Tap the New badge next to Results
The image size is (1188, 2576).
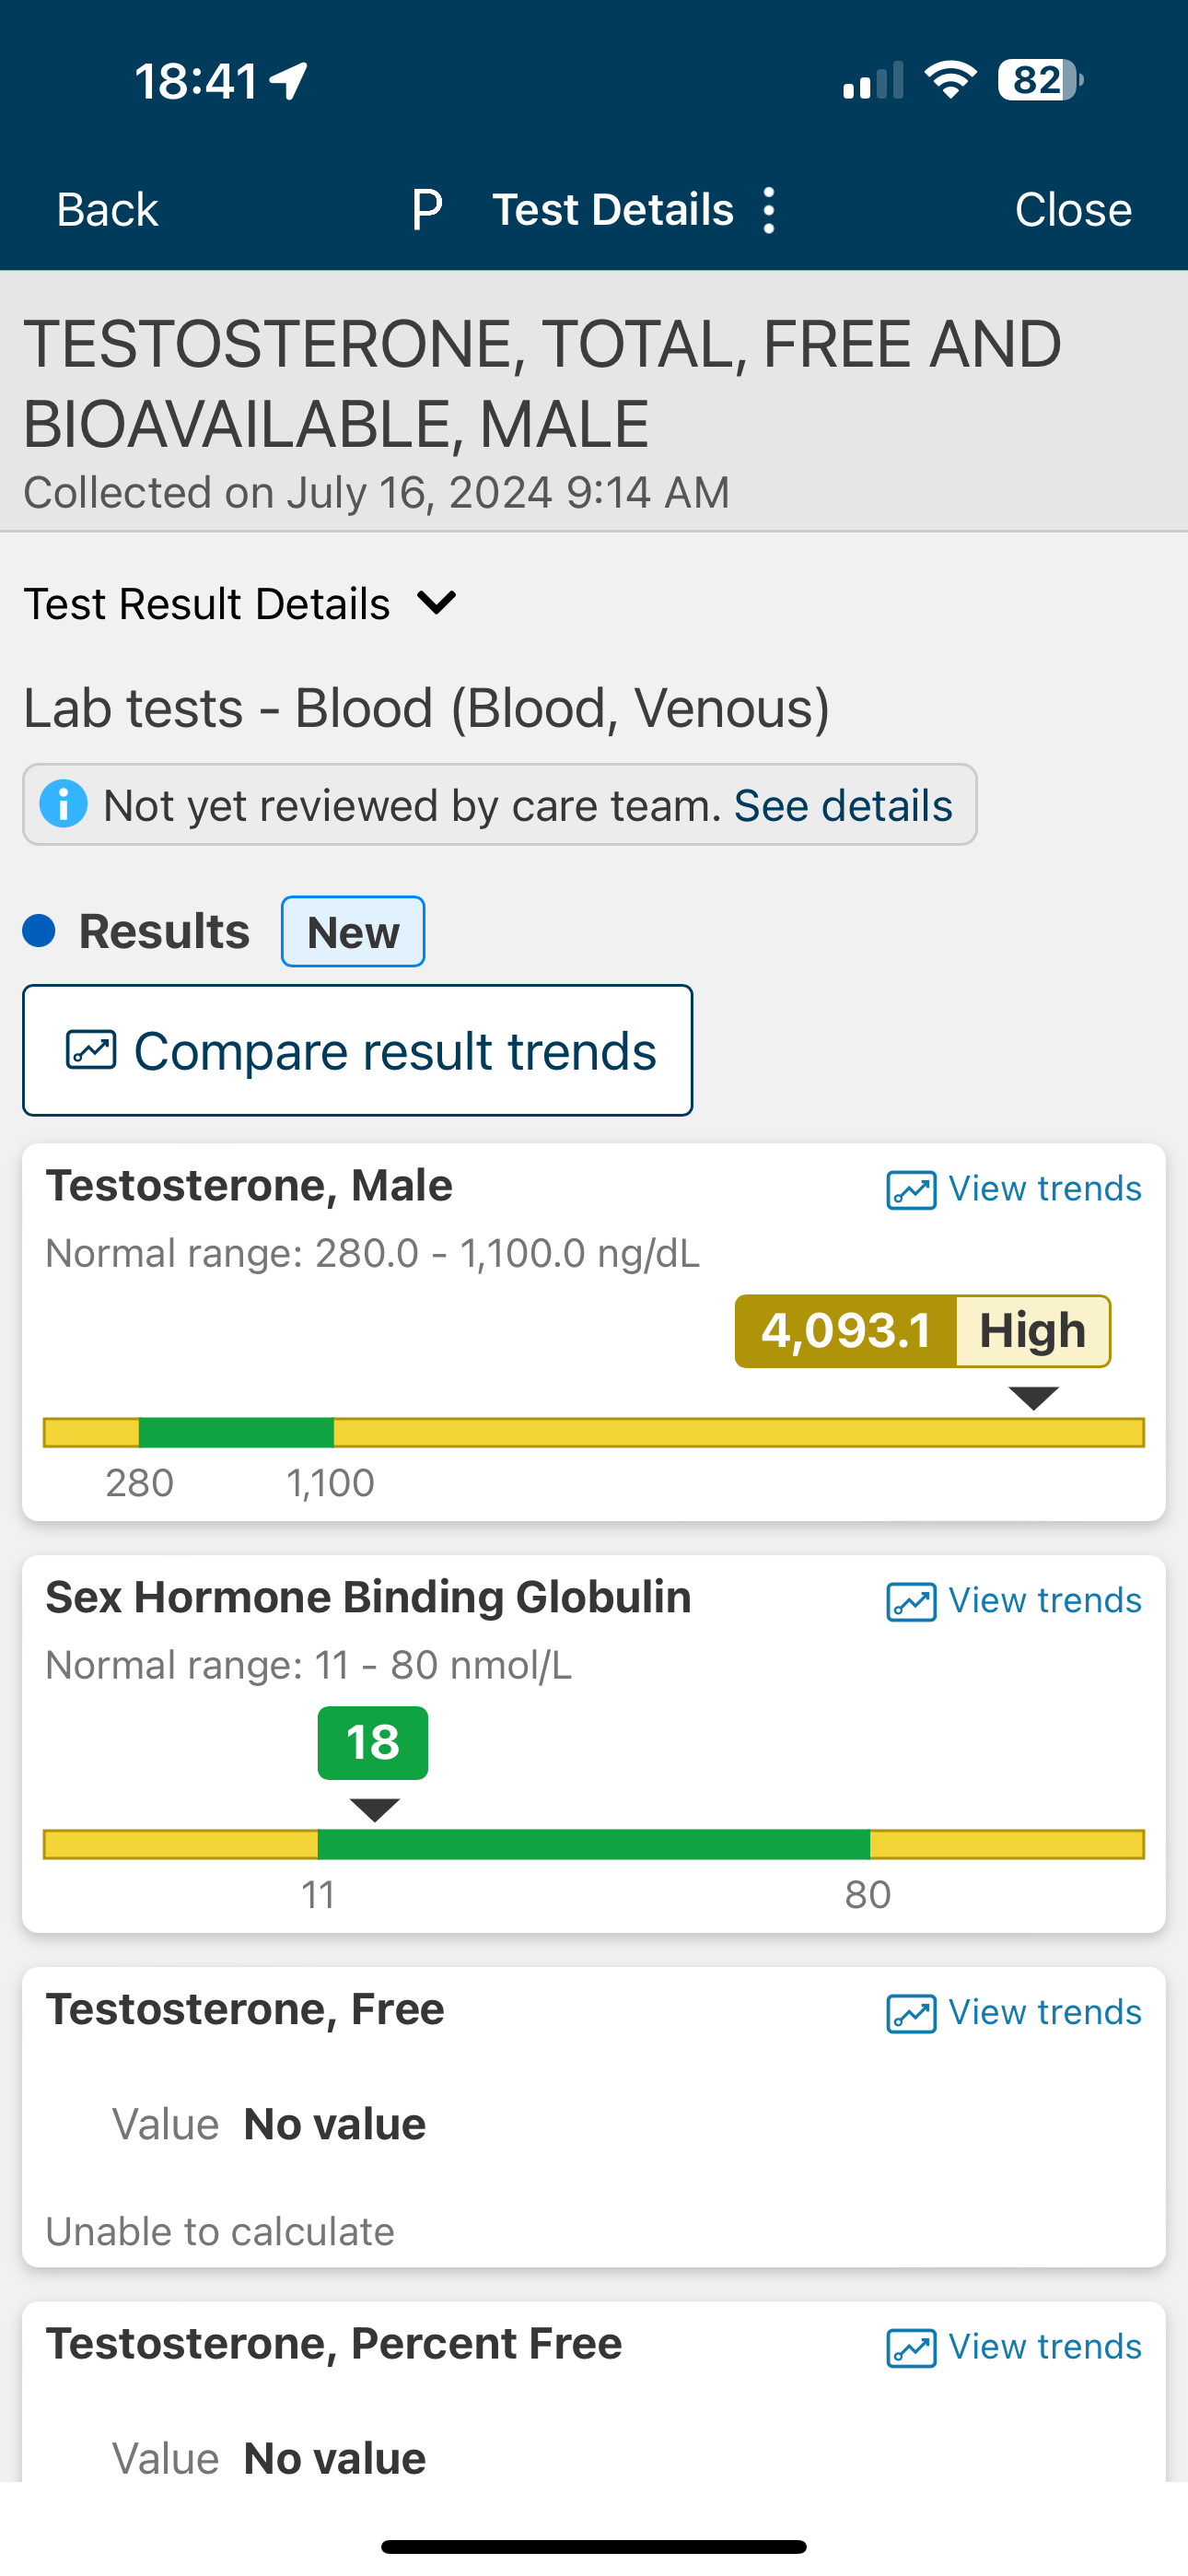tap(353, 932)
